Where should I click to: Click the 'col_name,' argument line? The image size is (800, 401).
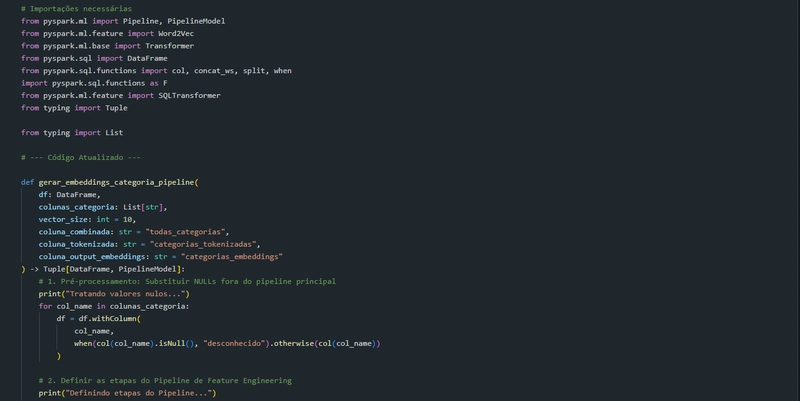click(x=94, y=331)
